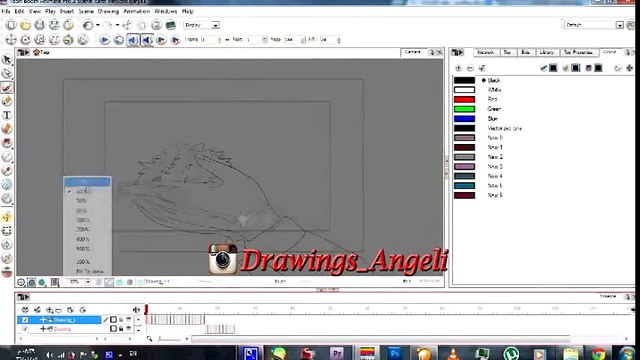This screenshot has width=640, height=360.
Task: Select the White colour row
Action: pos(543,90)
